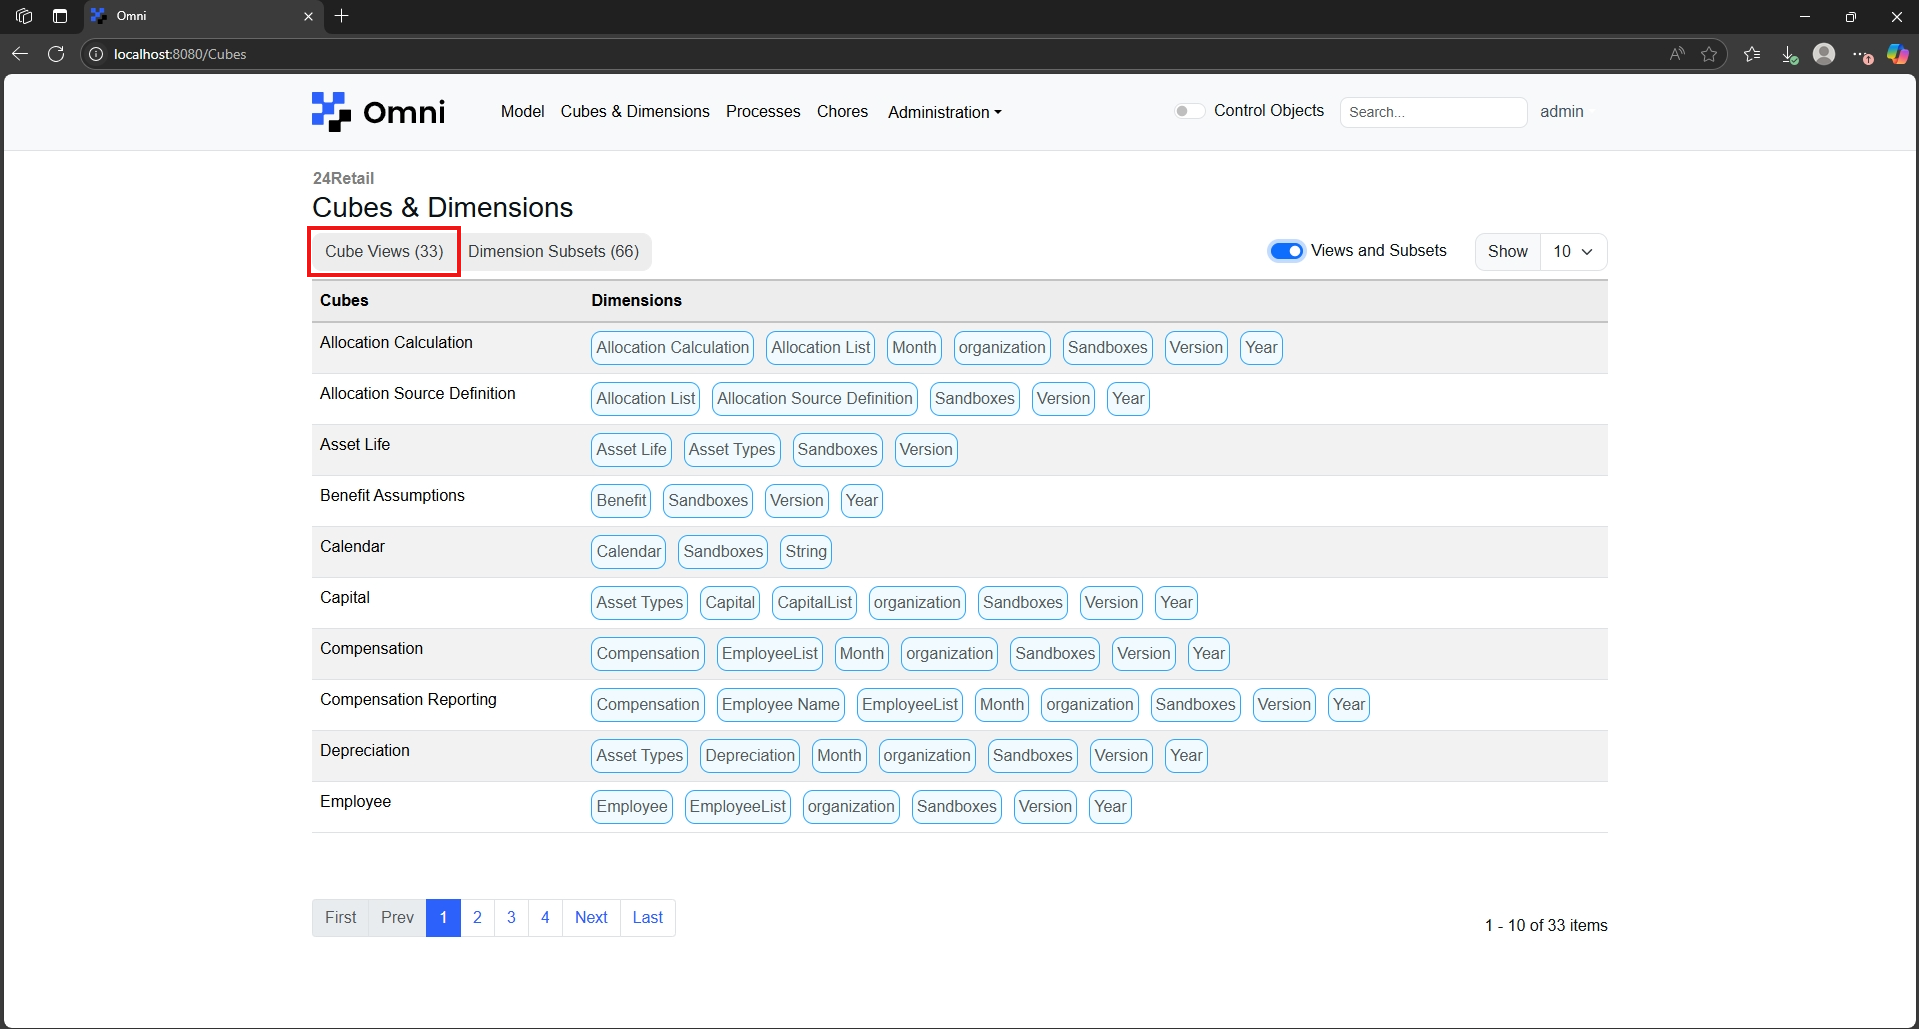Click the admin user link
The height and width of the screenshot is (1029, 1919).
point(1561,112)
